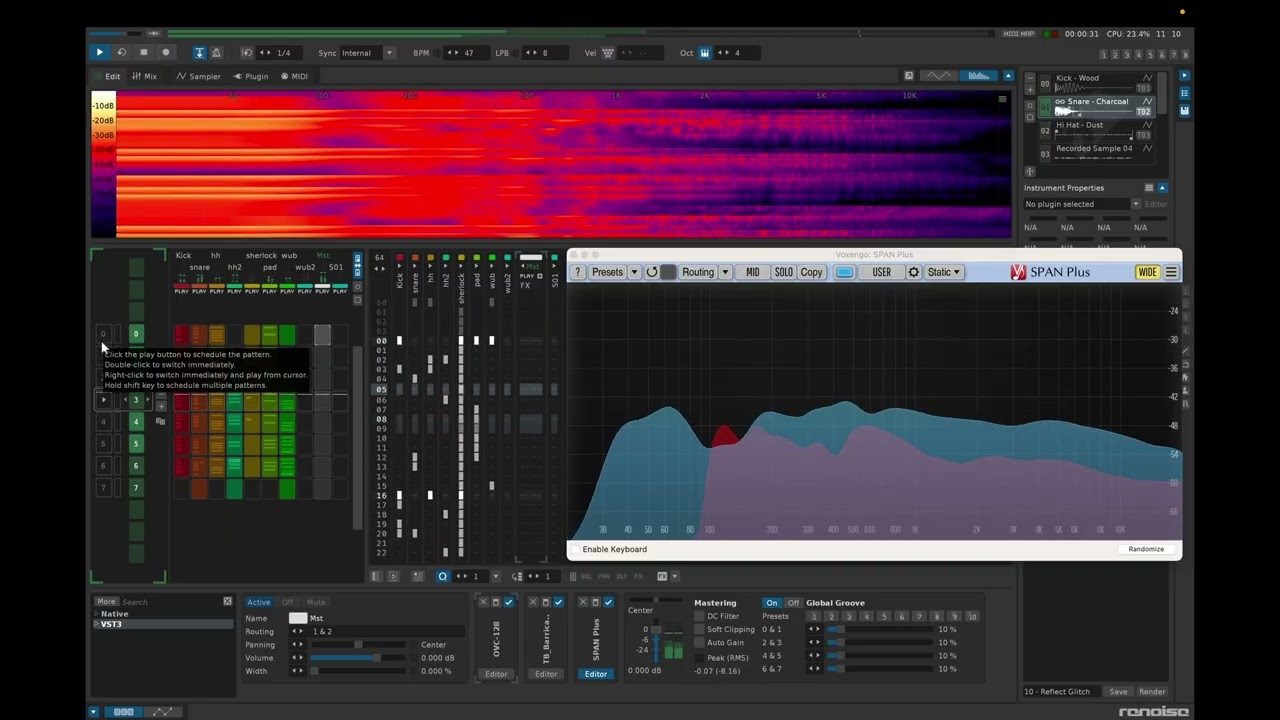Open the SPAN Plus Editor button
The width and height of the screenshot is (1280, 720).
tap(595, 674)
